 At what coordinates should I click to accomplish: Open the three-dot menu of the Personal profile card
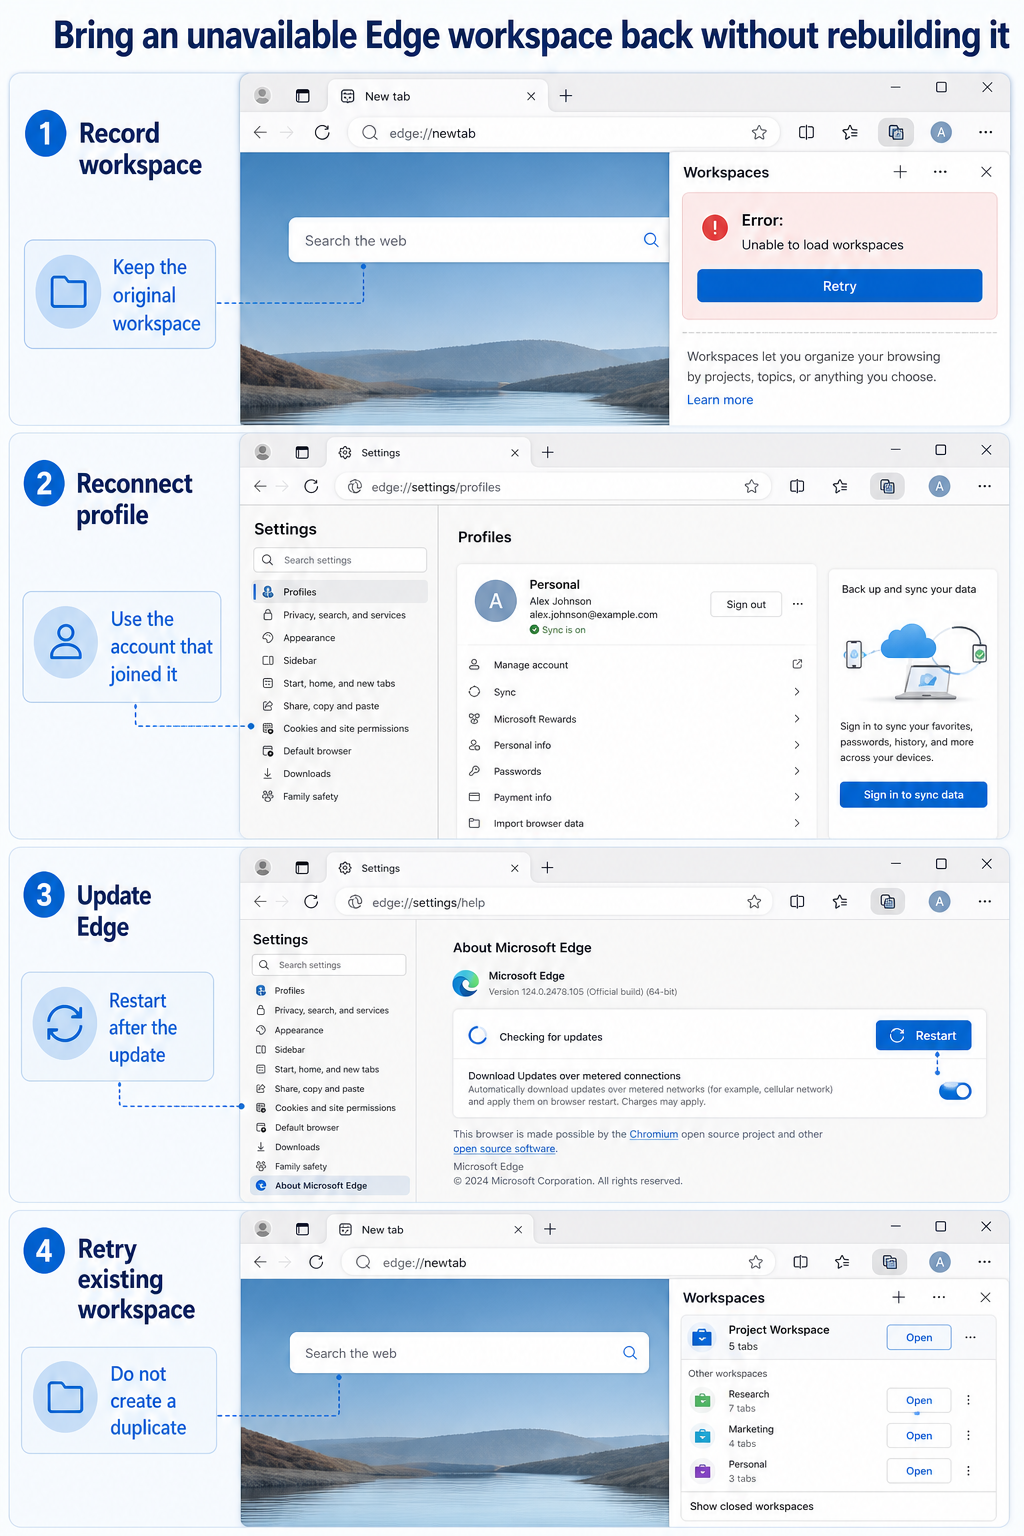[798, 604]
